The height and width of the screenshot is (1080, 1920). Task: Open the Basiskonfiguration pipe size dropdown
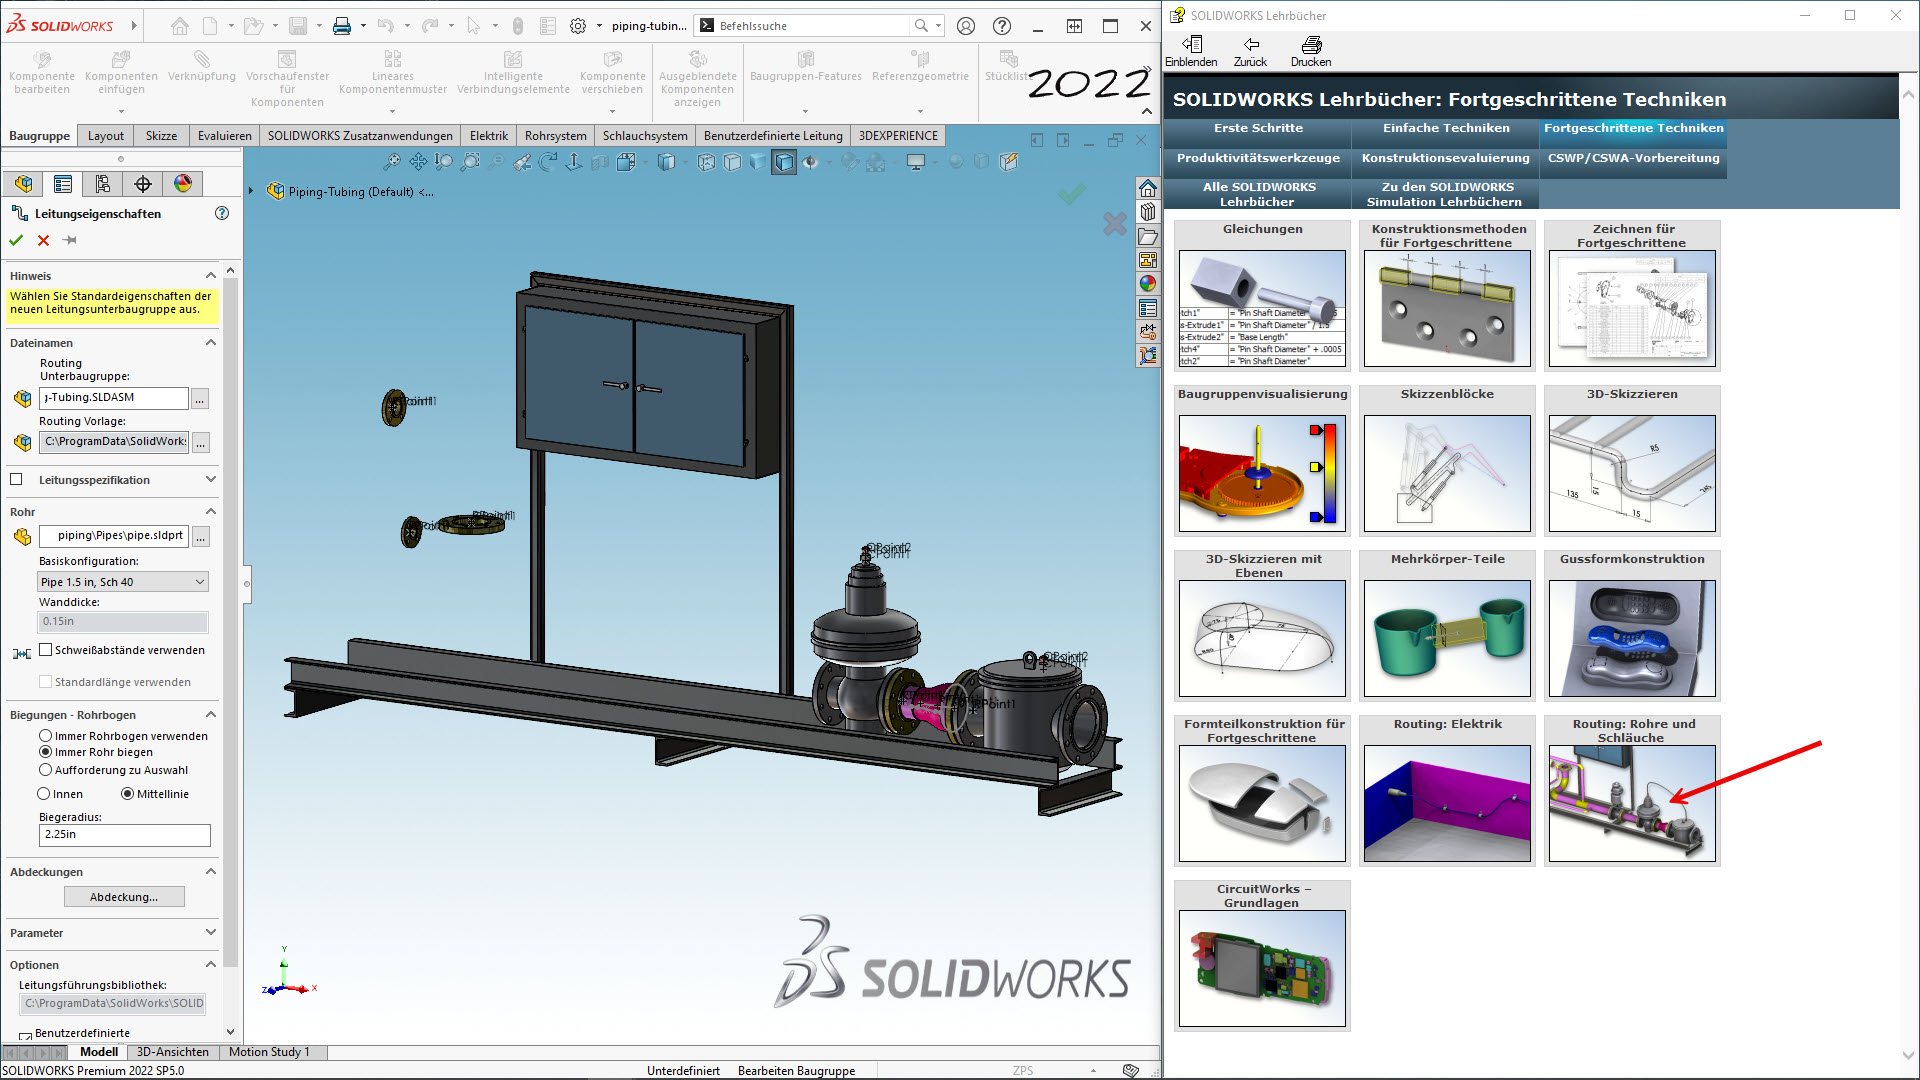pyautogui.click(x=123, y=582)
